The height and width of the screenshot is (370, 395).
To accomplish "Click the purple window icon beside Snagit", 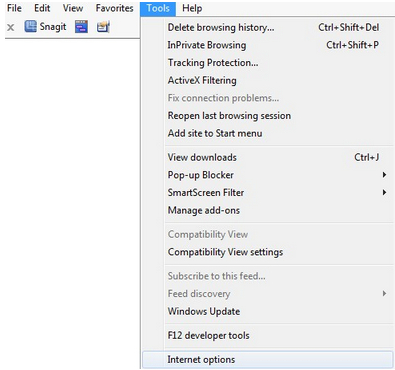I will coord(81,26).
